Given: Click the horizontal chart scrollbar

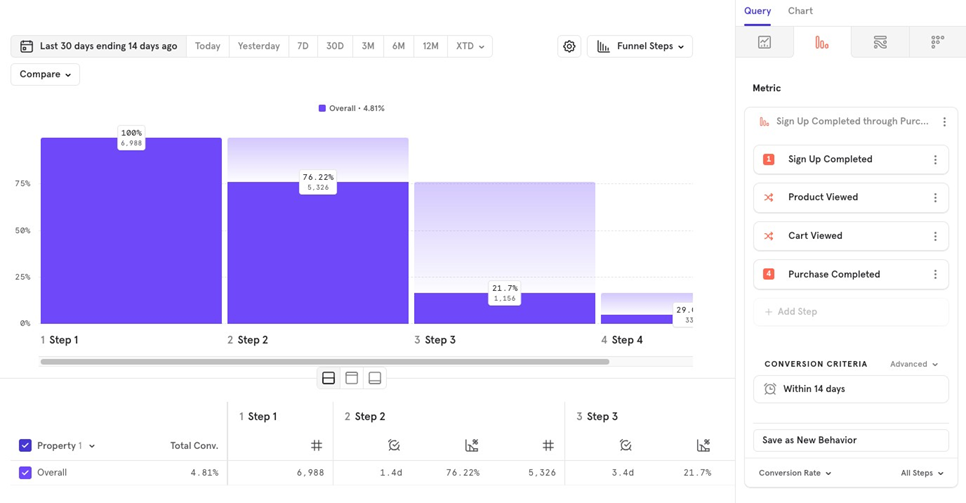Looking at the screenshot, I should (x=324, y=362).
